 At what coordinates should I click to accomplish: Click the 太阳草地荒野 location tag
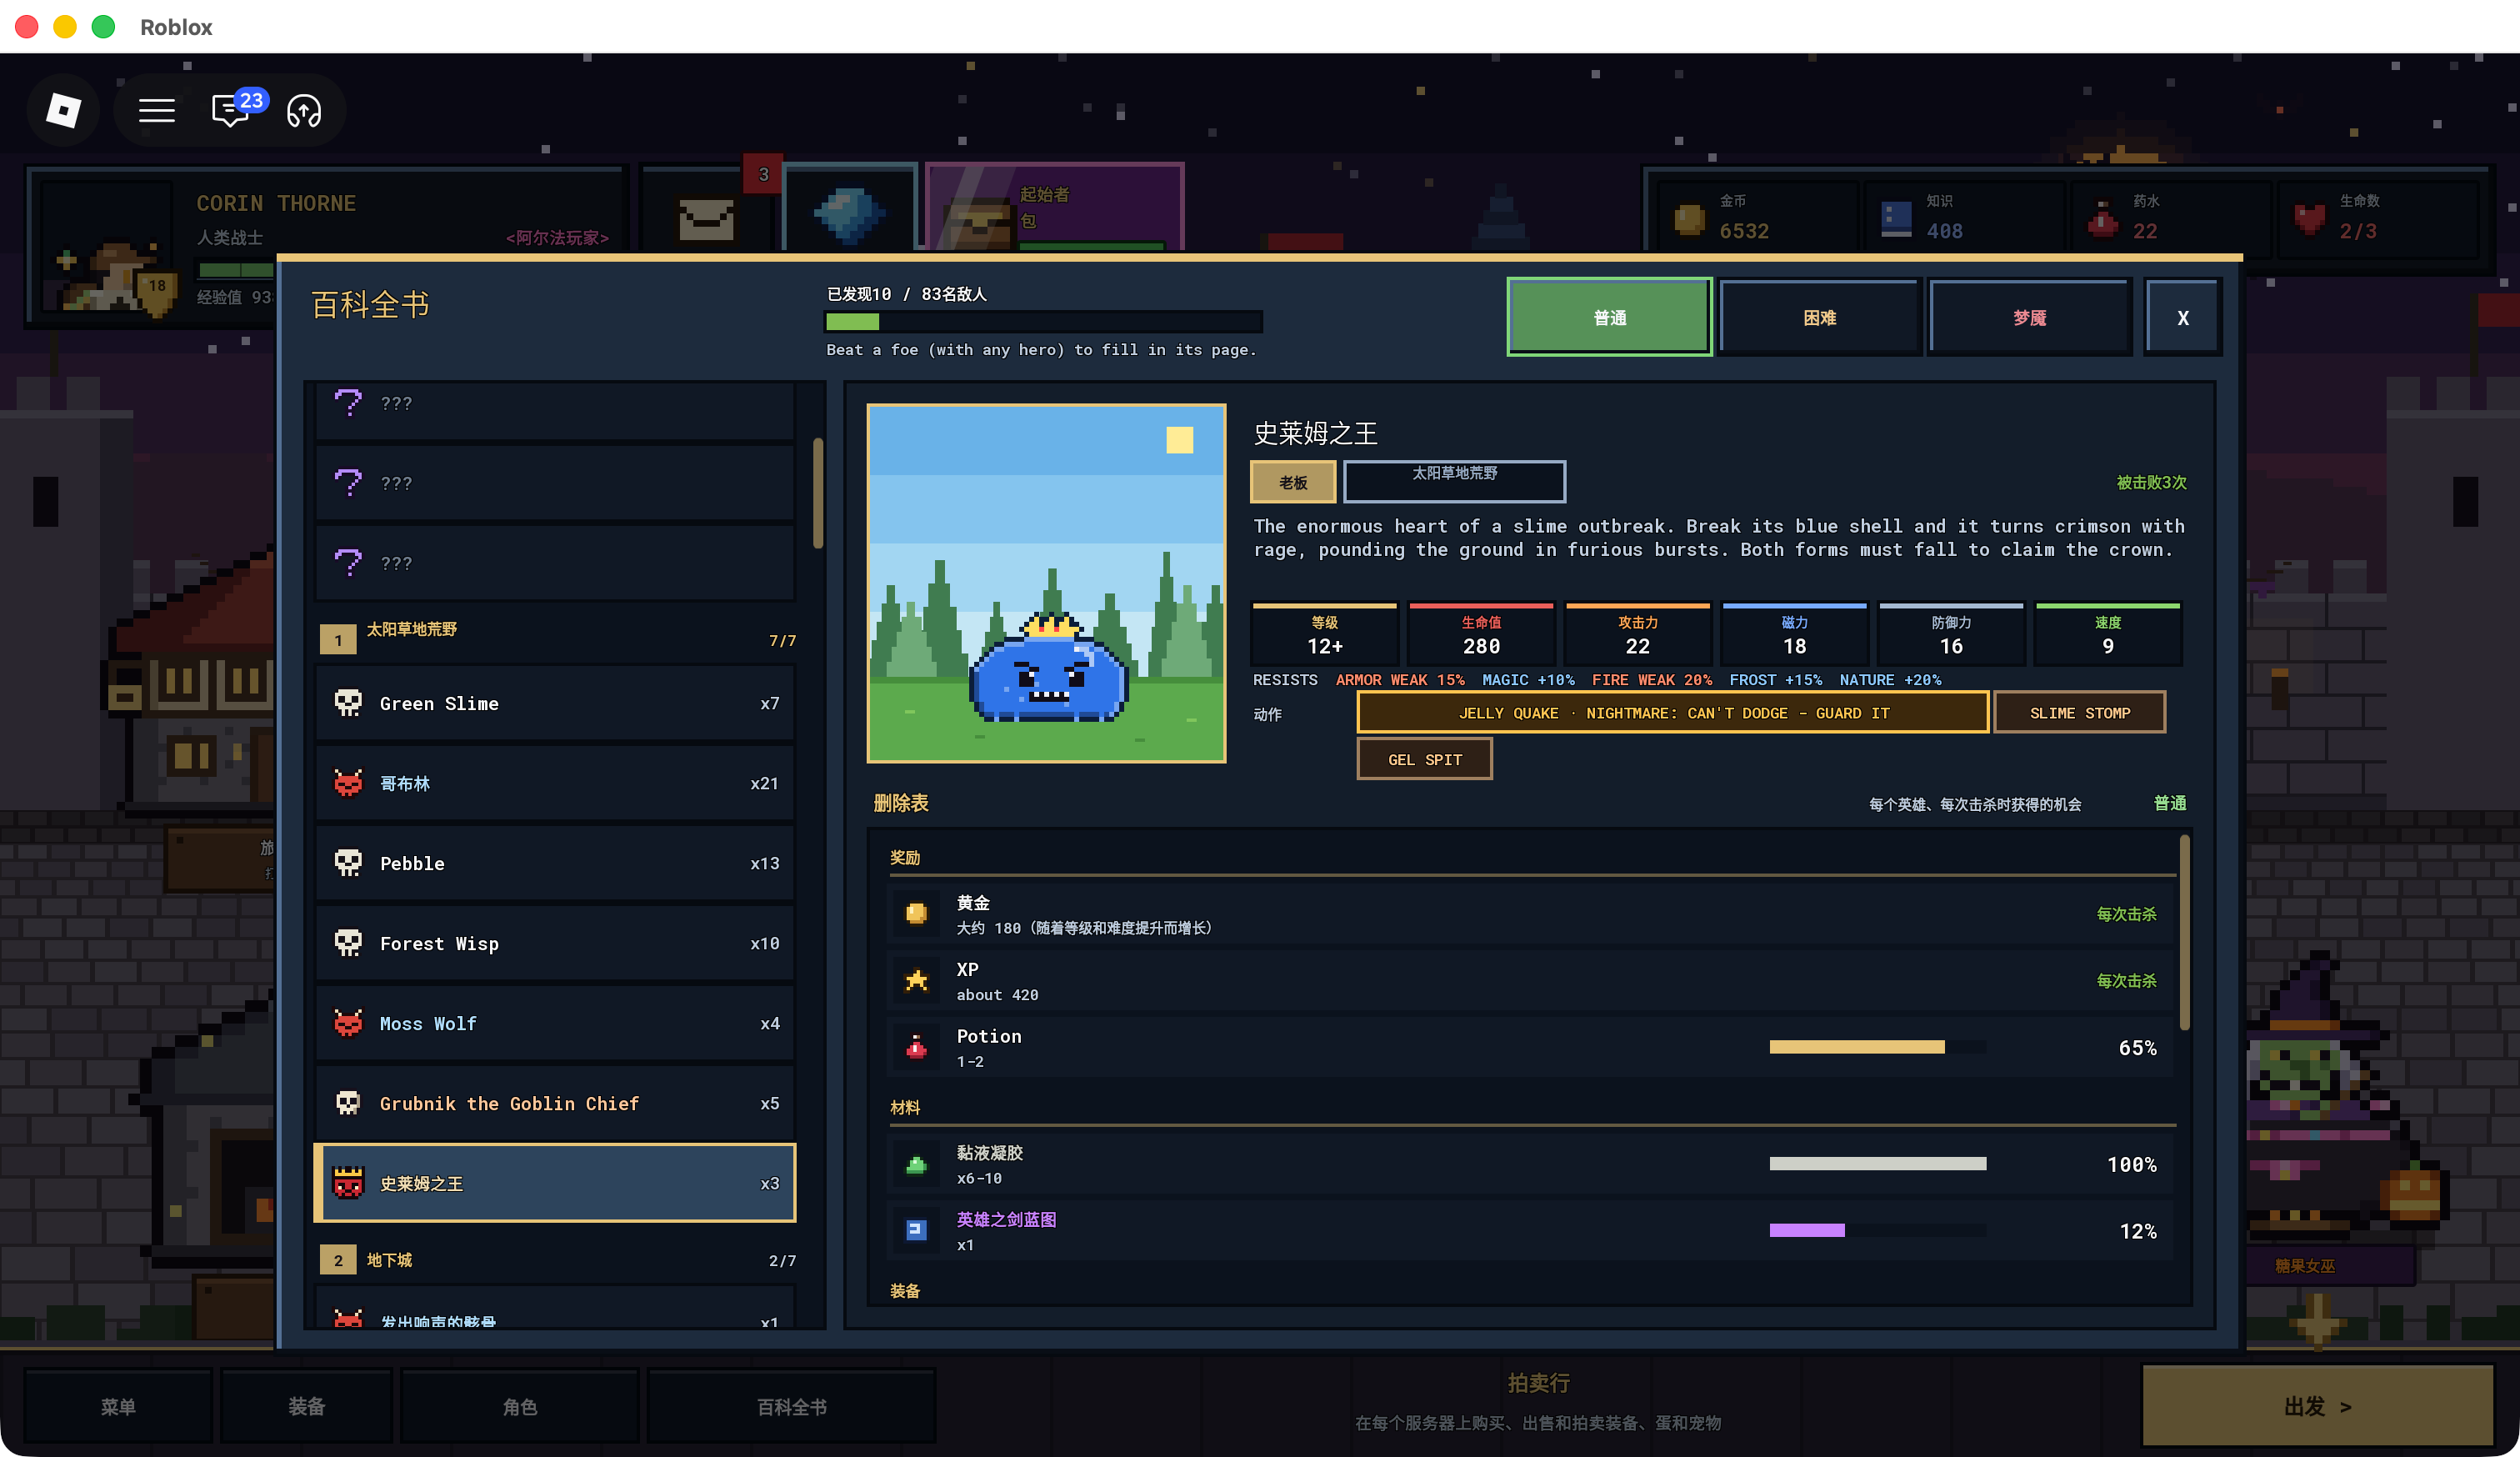1453,480
